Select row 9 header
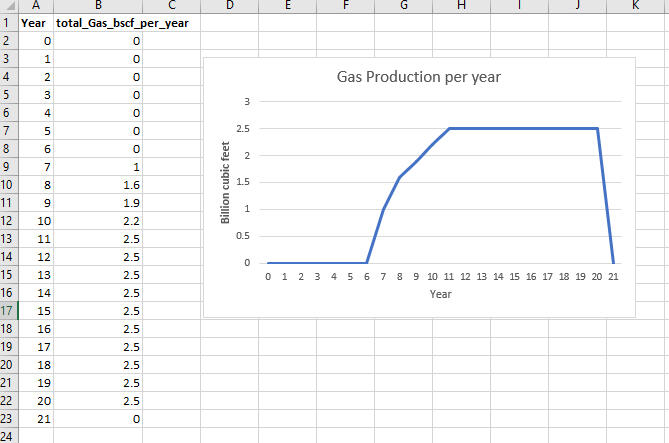 (9, 167)
